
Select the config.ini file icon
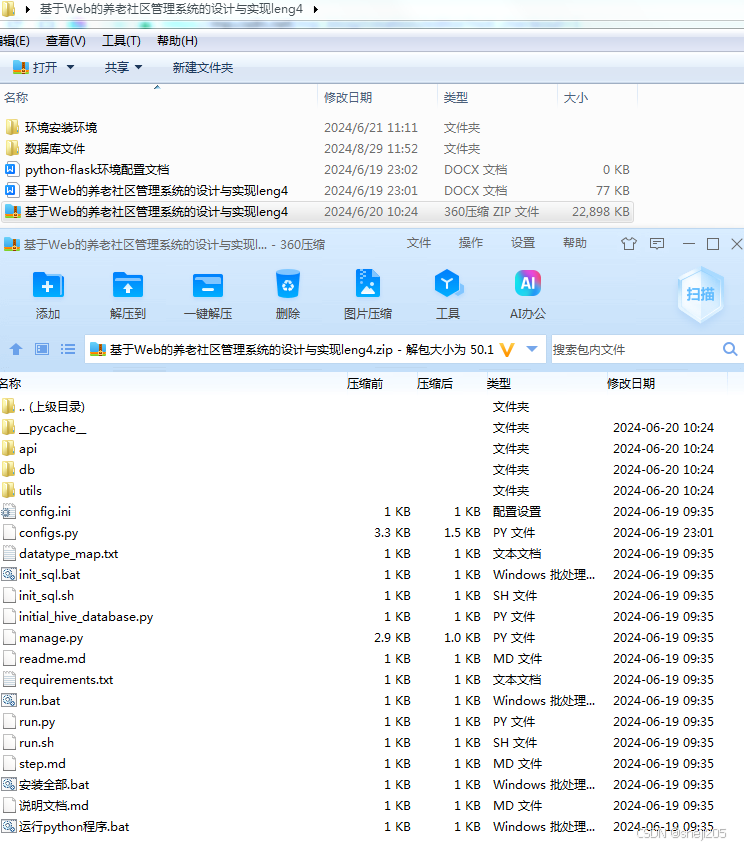coord(9,511)
